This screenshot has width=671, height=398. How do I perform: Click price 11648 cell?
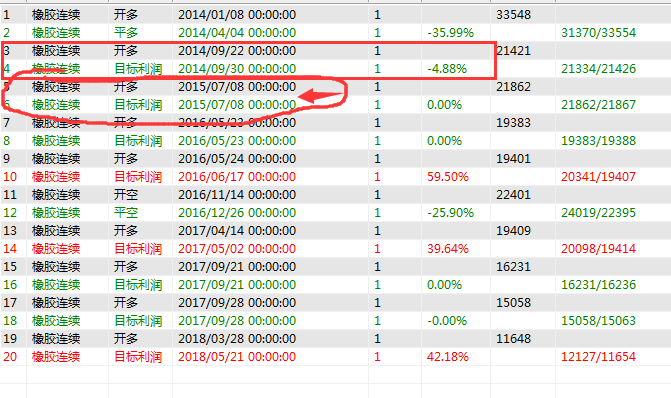pyautogui.click(x=514, y=339)
